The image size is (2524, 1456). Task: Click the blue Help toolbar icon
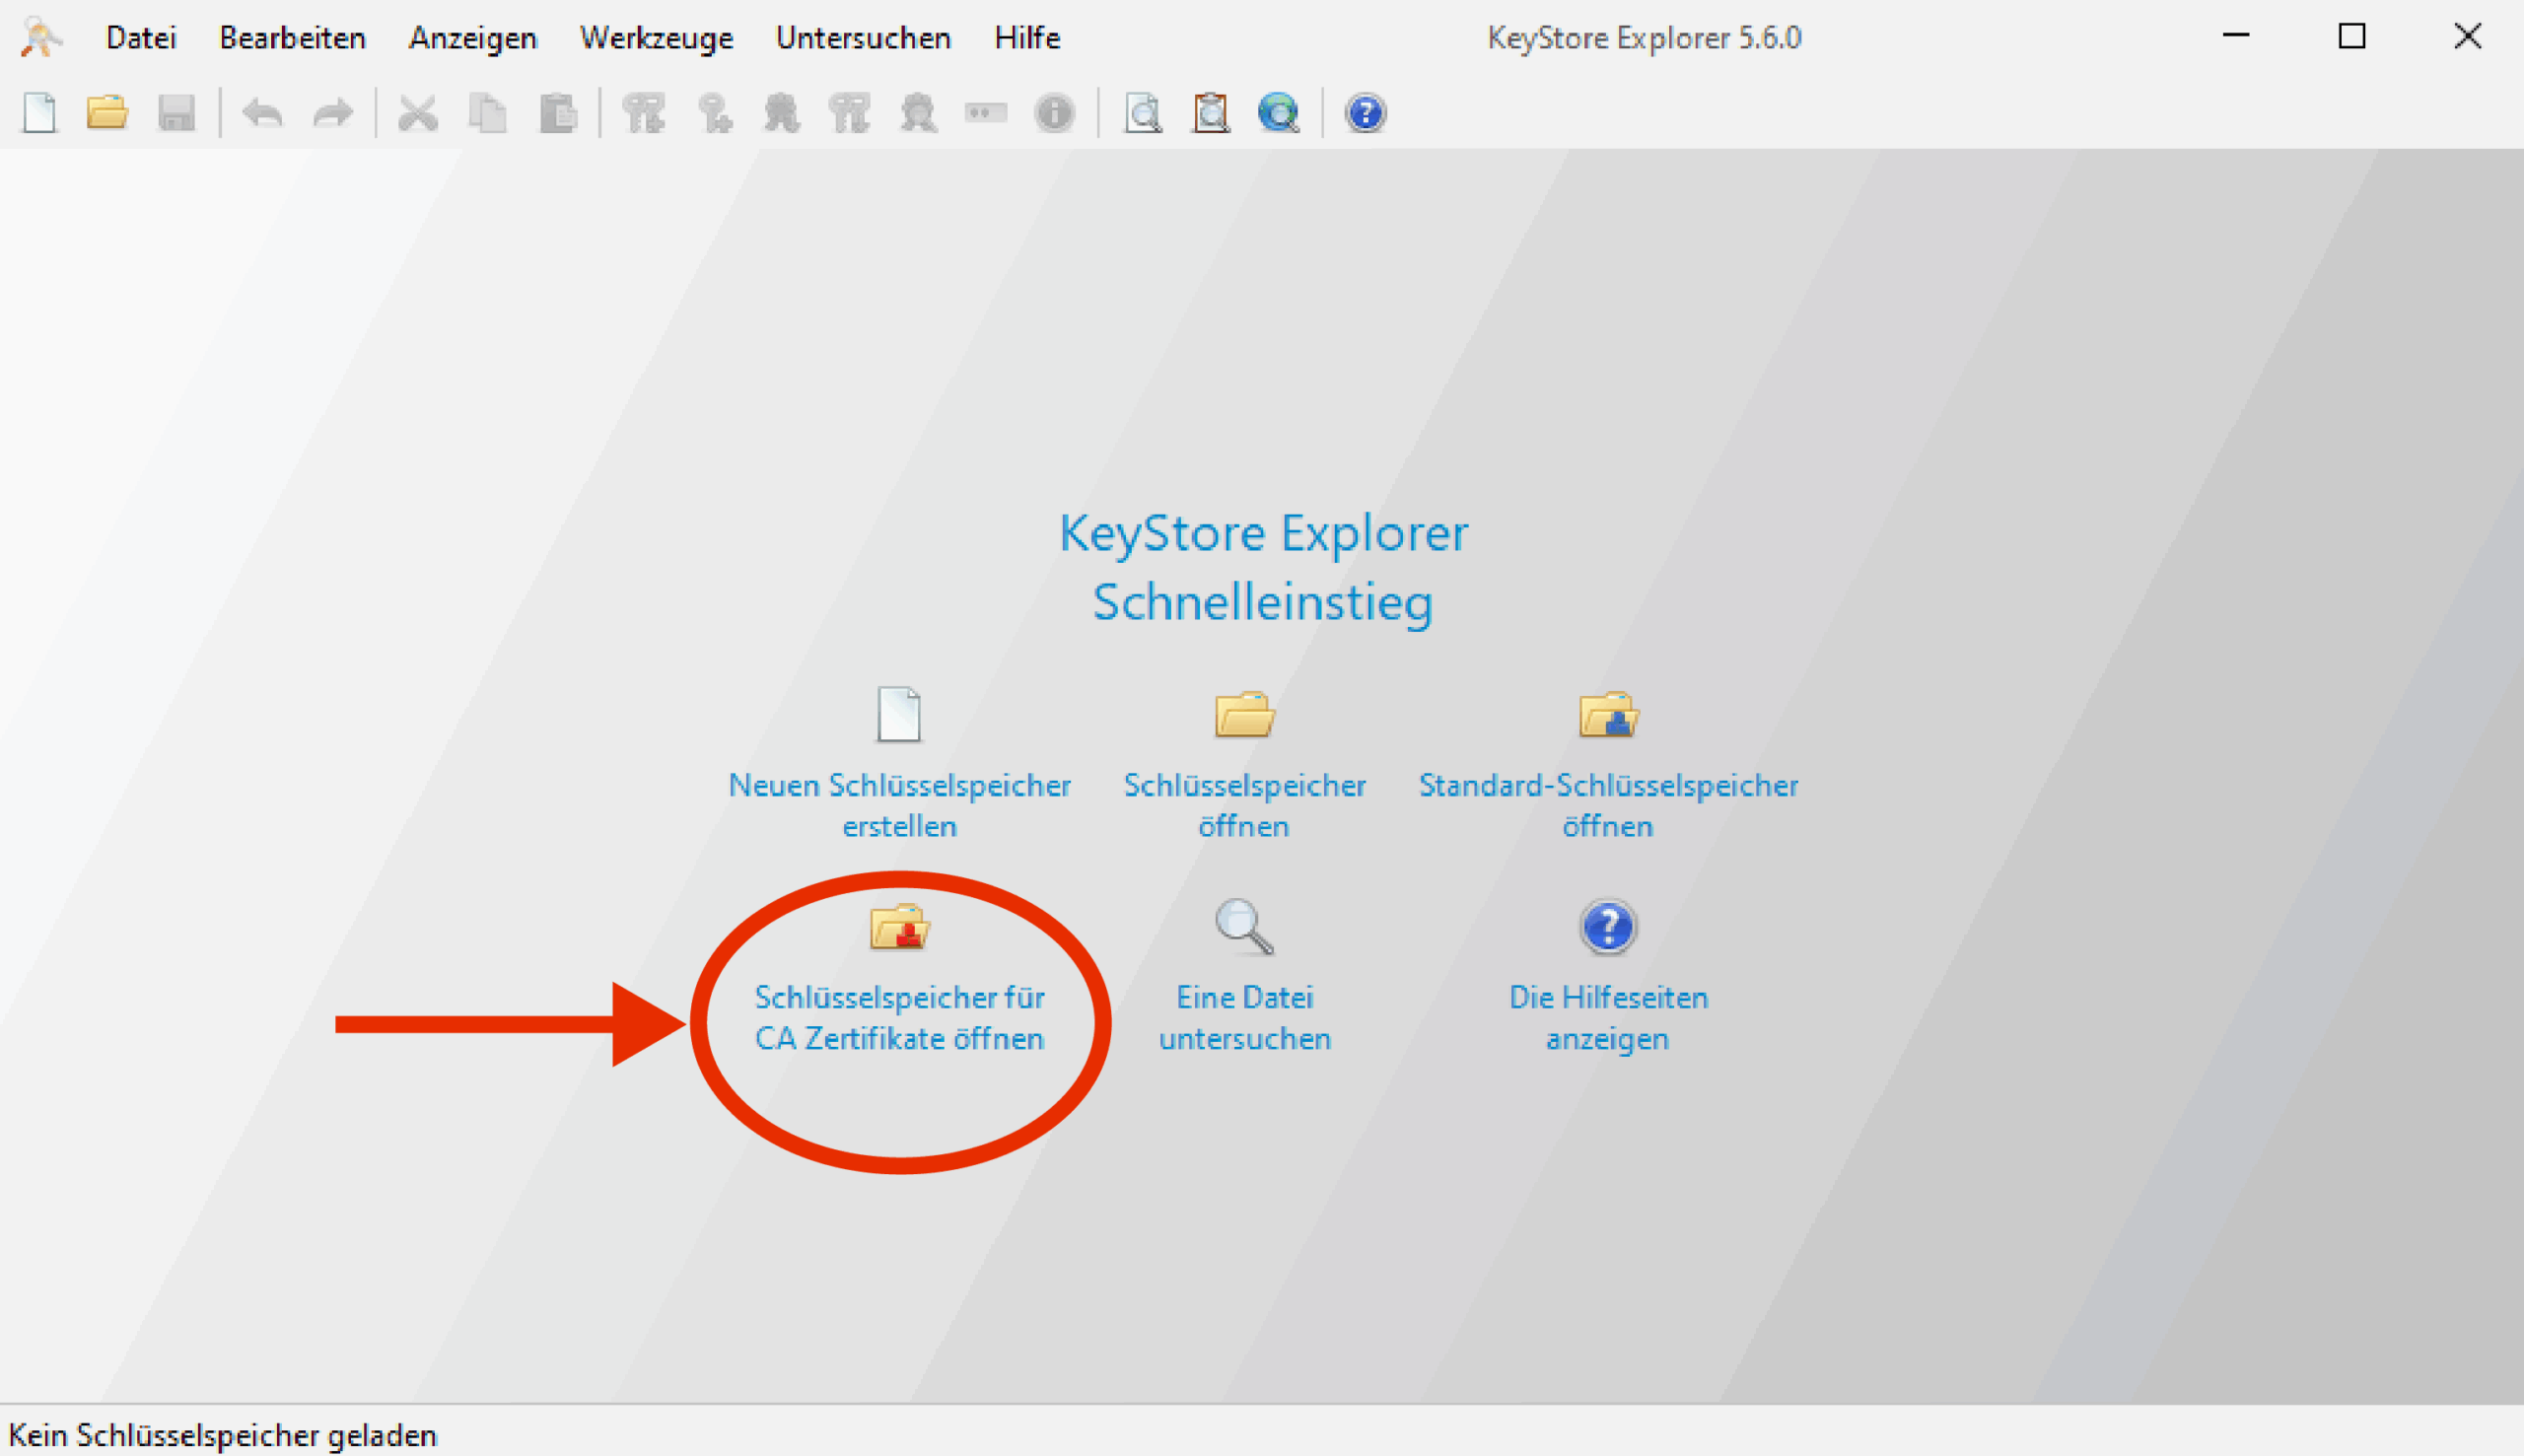tap(1365, 112)
